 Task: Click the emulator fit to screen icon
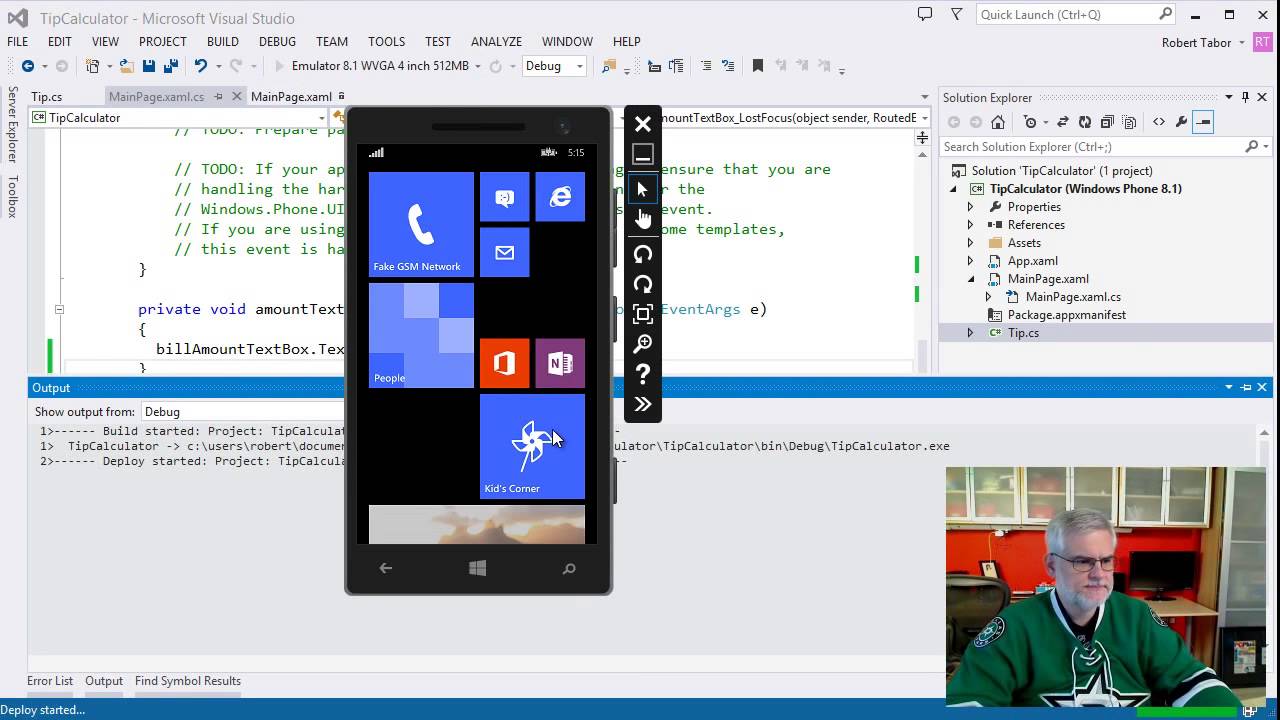pyautogui.click(x=643, y=314)
